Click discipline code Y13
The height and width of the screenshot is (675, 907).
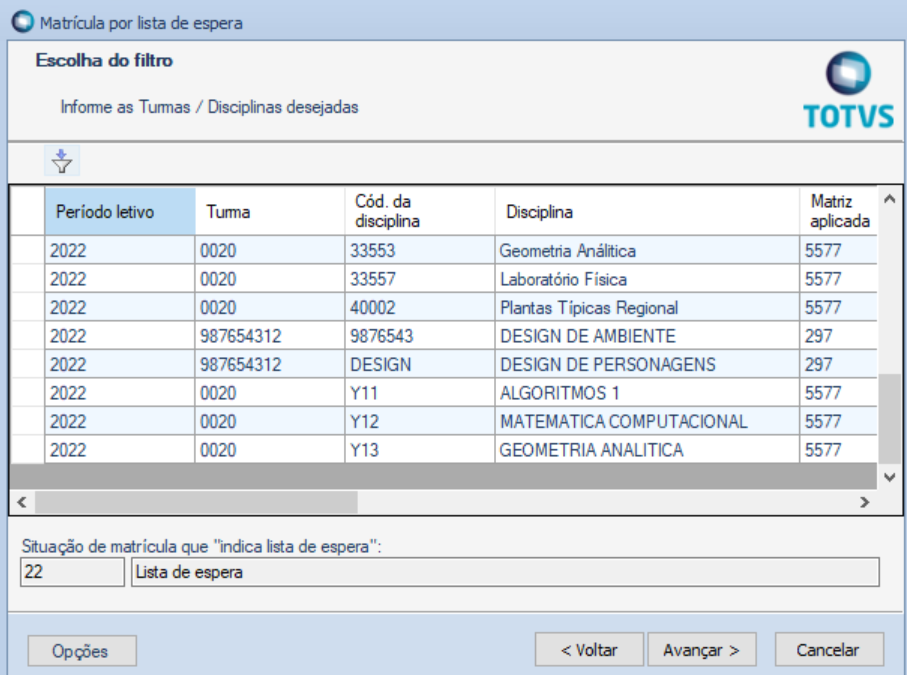[419, 449]
